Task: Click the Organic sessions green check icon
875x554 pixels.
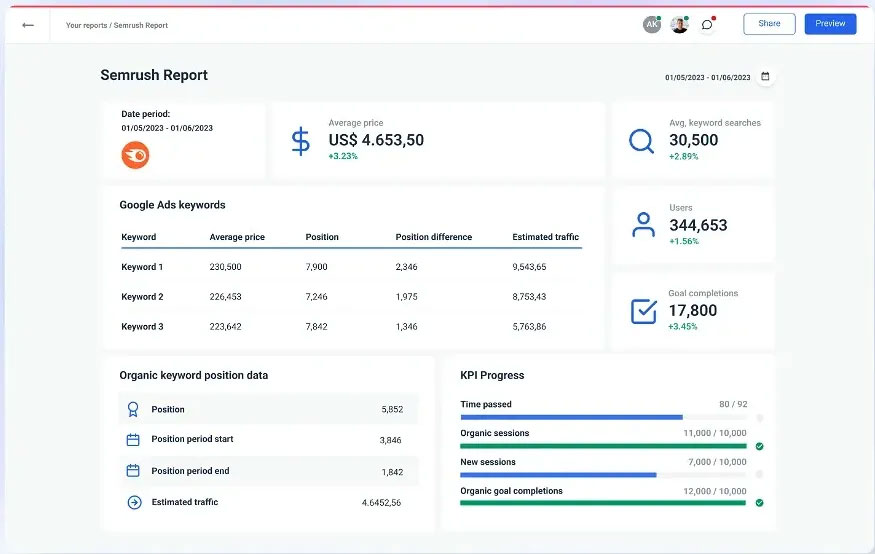Action: point(759,446)
